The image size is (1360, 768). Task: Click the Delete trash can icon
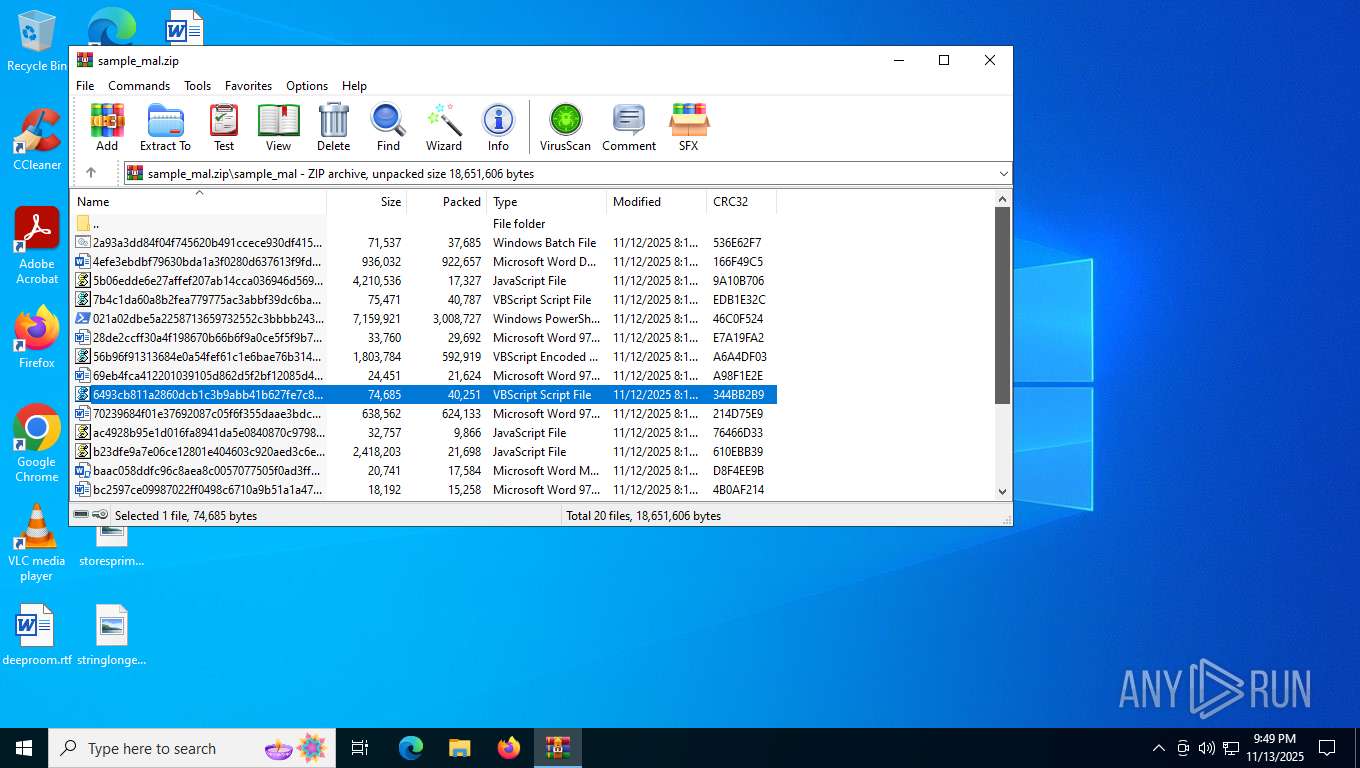click(x=334, y=127)
